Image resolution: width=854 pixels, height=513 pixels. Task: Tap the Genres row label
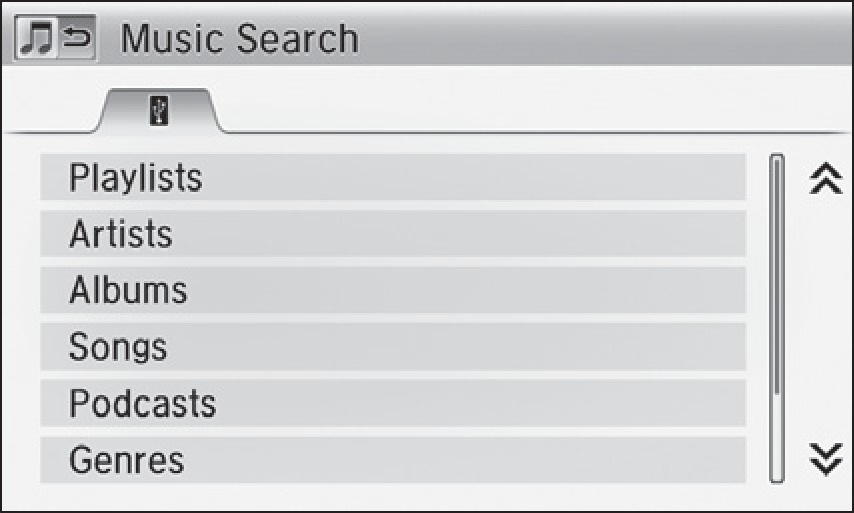click(x=126, y=460)
